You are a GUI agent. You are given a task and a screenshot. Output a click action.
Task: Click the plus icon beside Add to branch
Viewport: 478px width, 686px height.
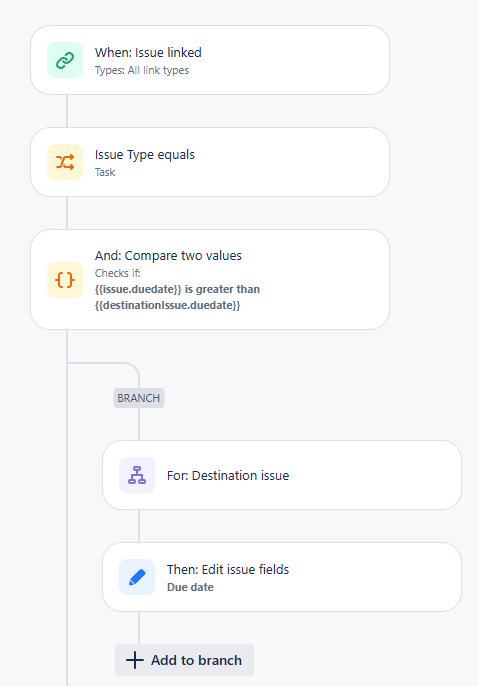tap(135, 660)
